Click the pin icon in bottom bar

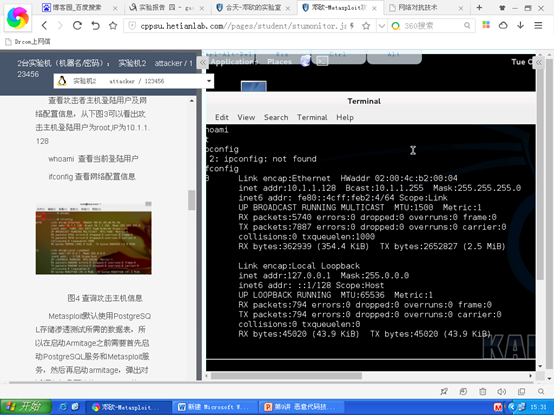pos(444,391)
